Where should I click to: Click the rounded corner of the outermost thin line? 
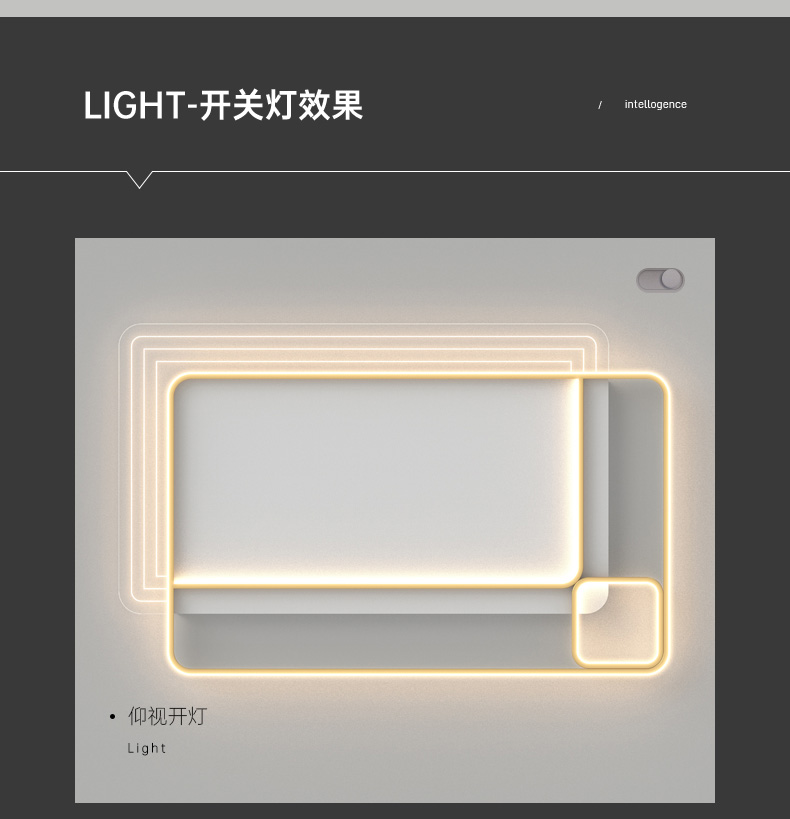[x=126, y=332]
